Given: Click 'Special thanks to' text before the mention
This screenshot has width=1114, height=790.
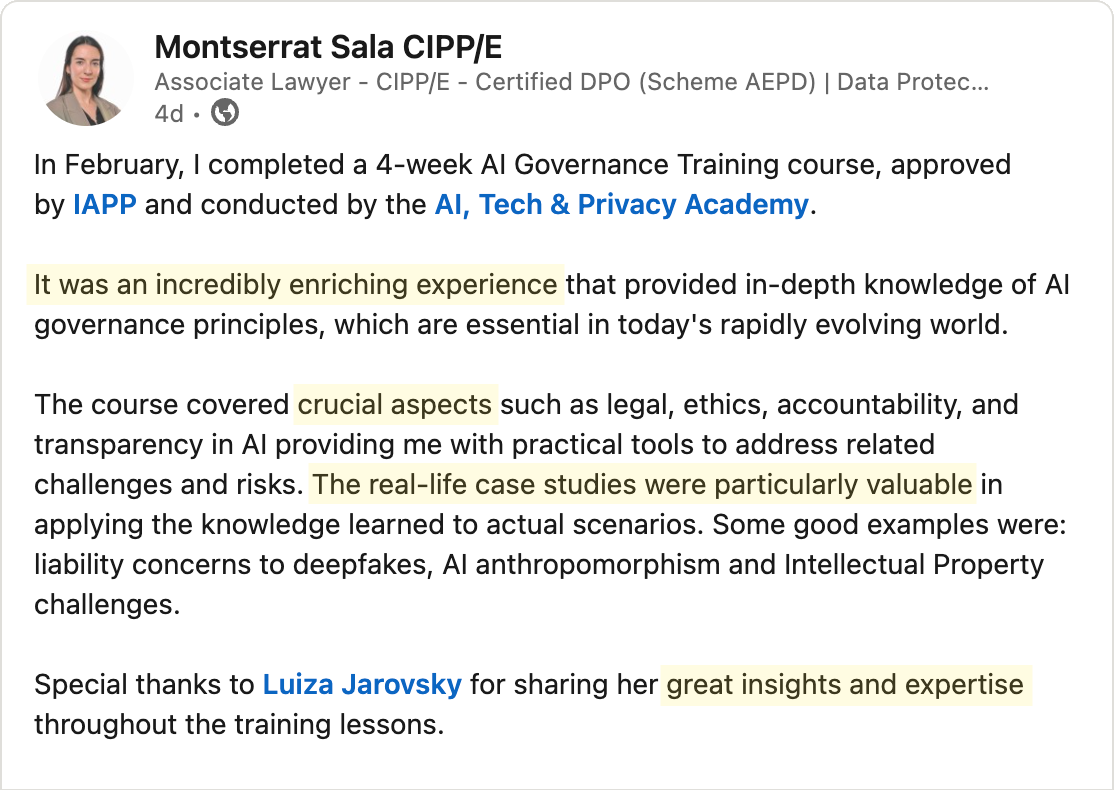Looking at the screenshot, I should pyautogui.click(x=144, y=685).
